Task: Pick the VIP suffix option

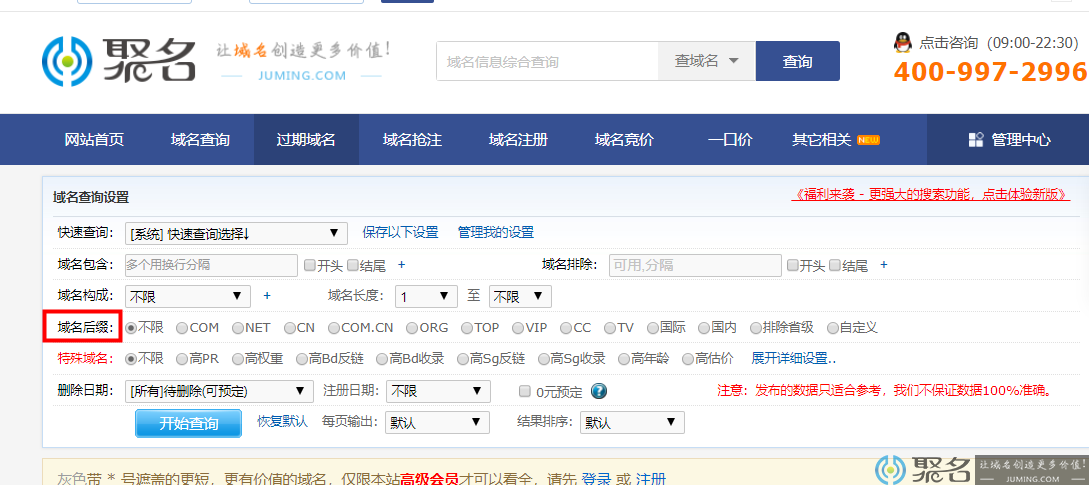Action: click(518, 327)
